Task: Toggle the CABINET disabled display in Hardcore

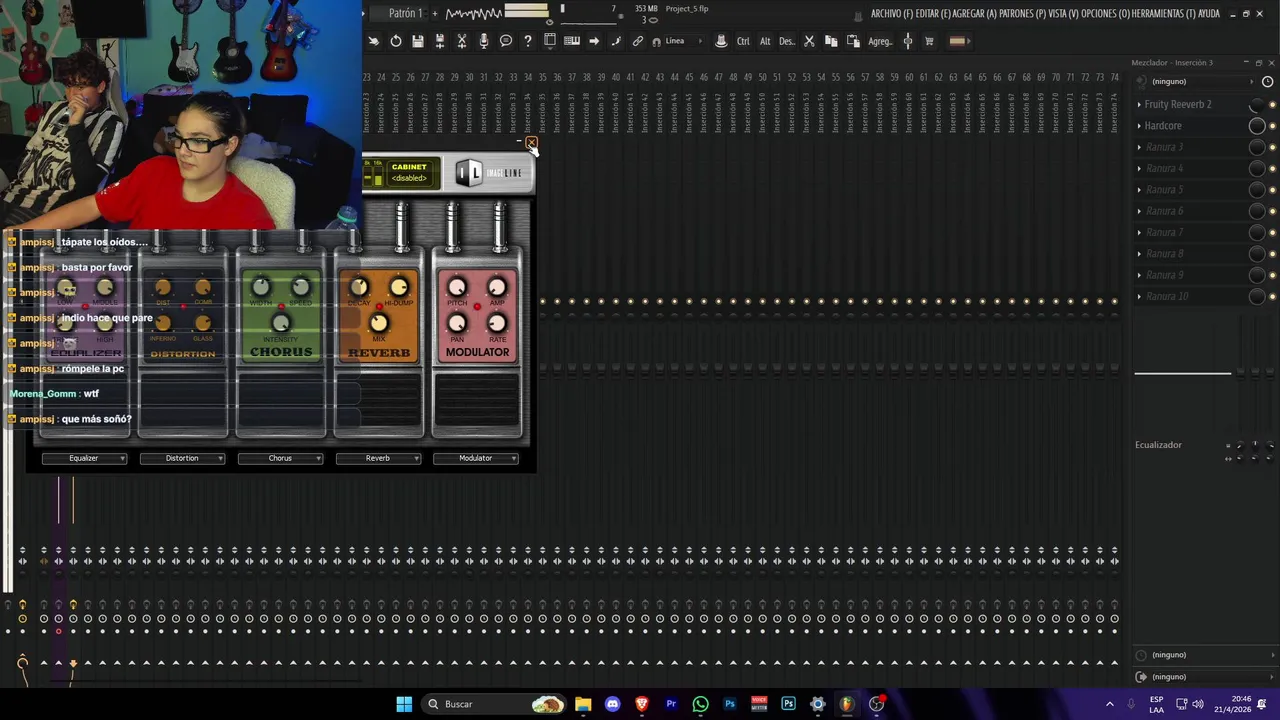Action: click(x=409, y=172)
